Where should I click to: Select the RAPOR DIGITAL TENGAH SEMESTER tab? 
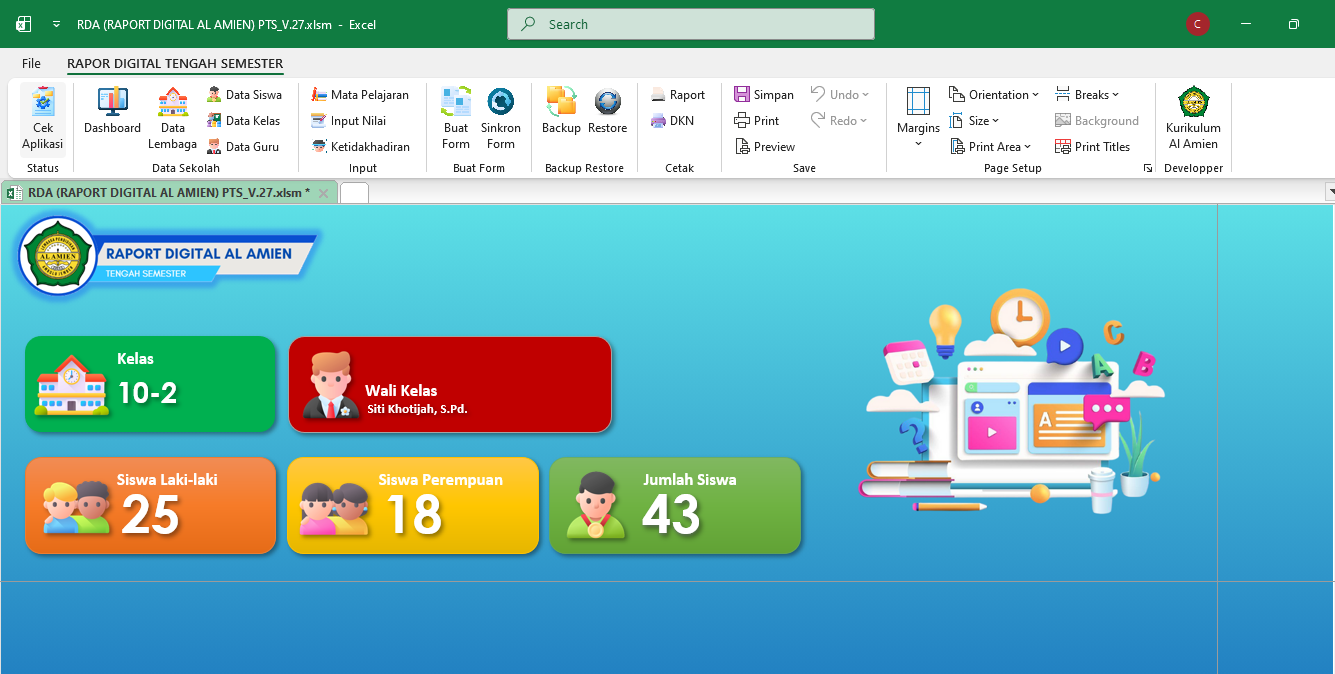click(x=175, y=63)
